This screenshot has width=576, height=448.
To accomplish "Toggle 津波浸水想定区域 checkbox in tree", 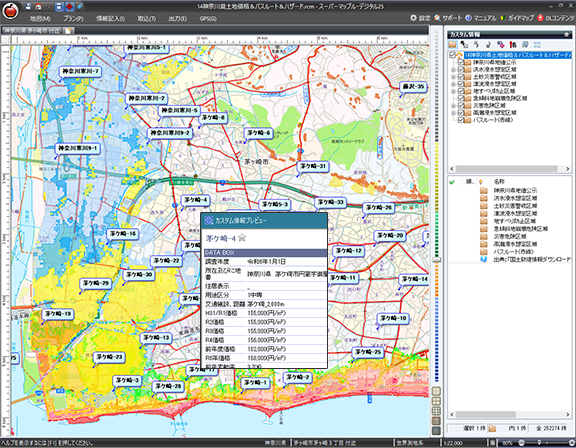I will click(461, 84).
